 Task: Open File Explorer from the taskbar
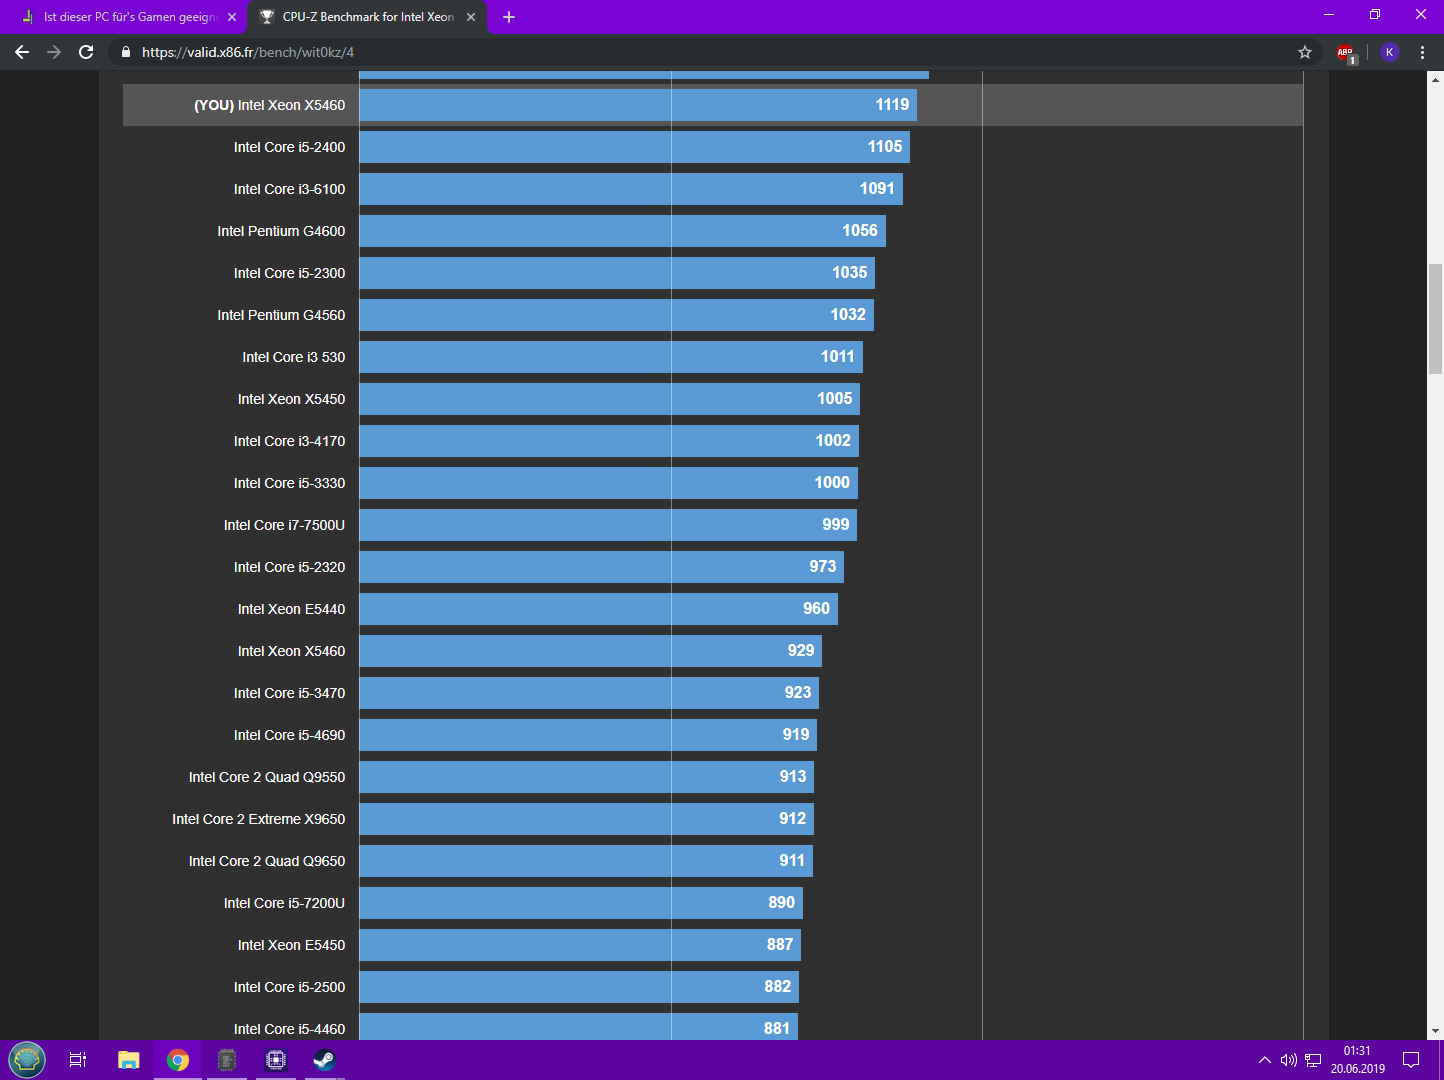pos(129,1060)
